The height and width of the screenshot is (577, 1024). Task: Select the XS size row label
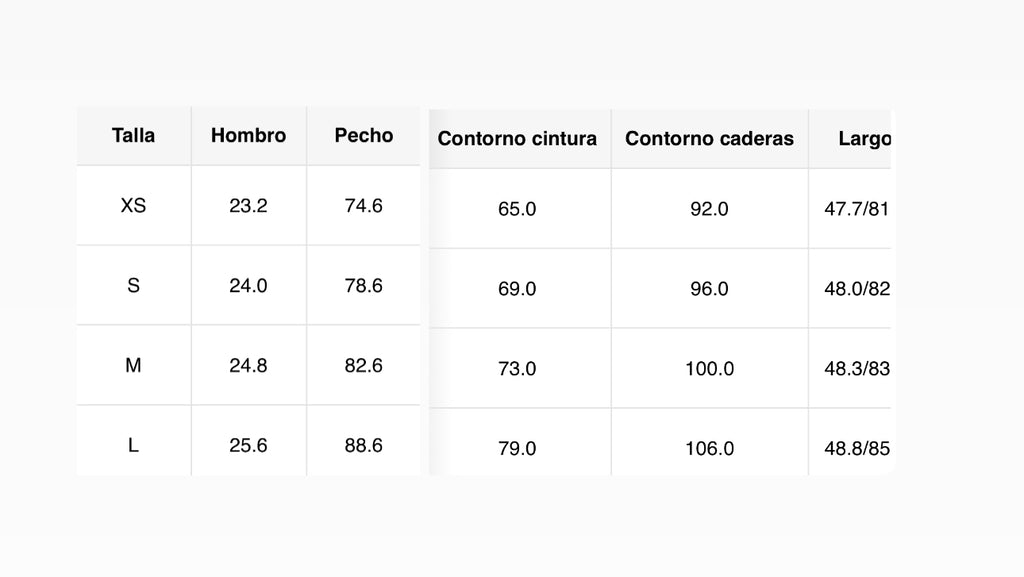tap(133, 206)
